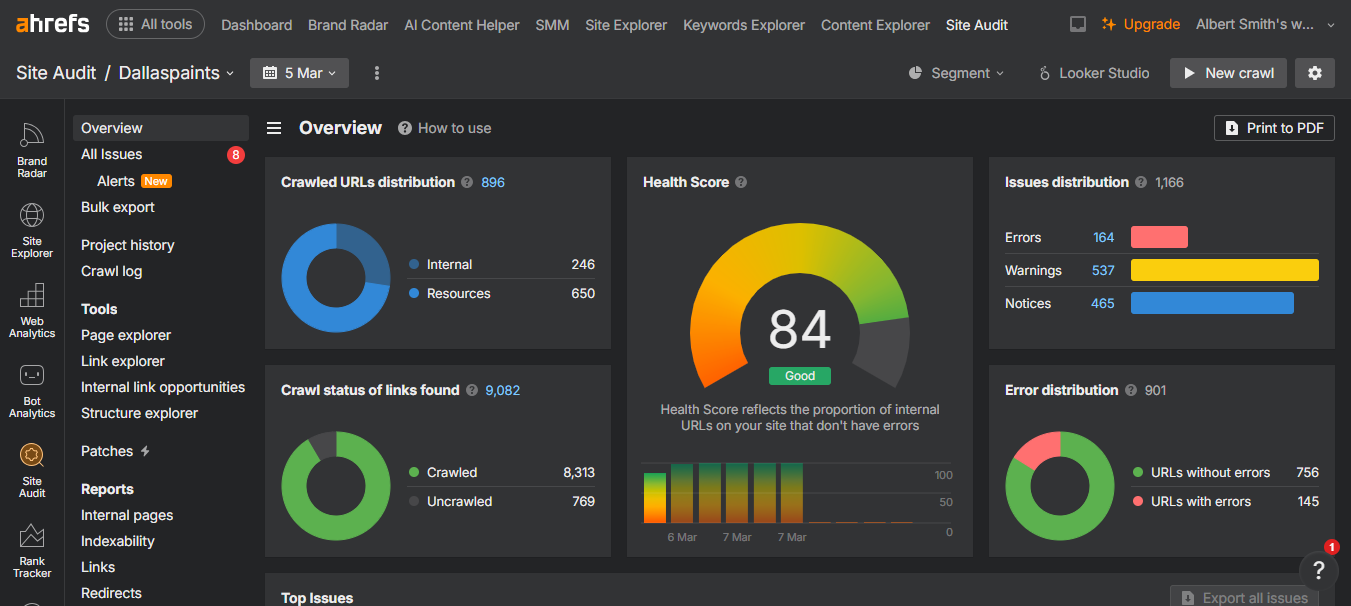Screen dimensions: 1351x606
Task: Click help icon next to Health Score
Action: click(741, 182)
